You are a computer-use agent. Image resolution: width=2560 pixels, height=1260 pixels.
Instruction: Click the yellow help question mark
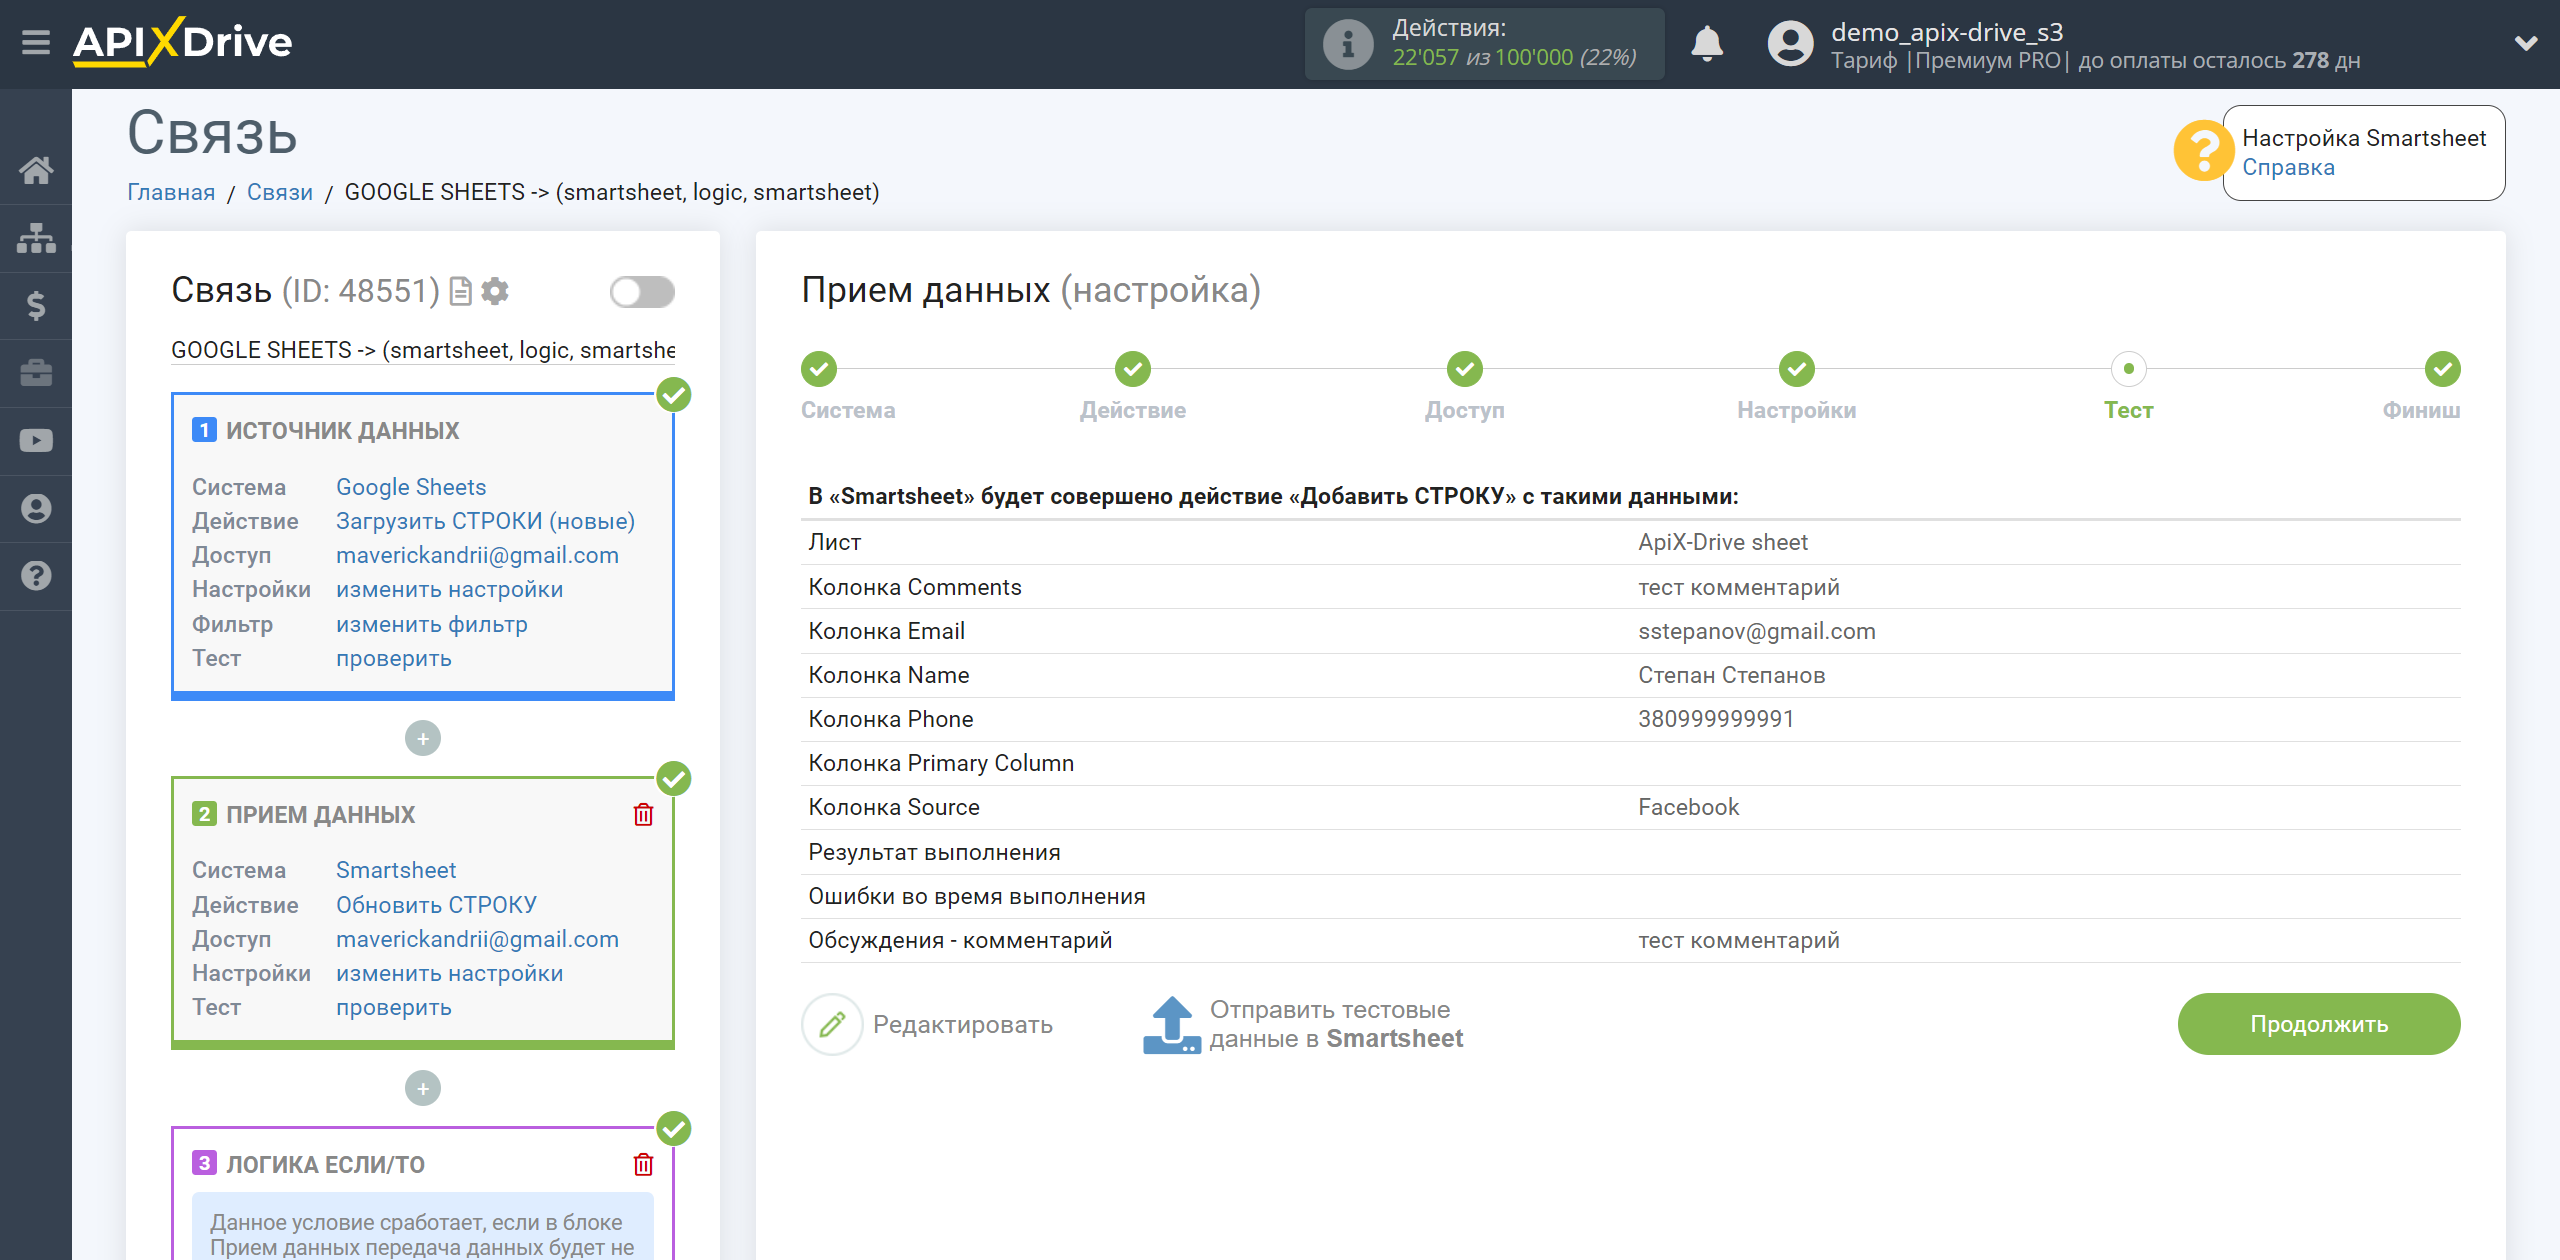[2203, 151]
